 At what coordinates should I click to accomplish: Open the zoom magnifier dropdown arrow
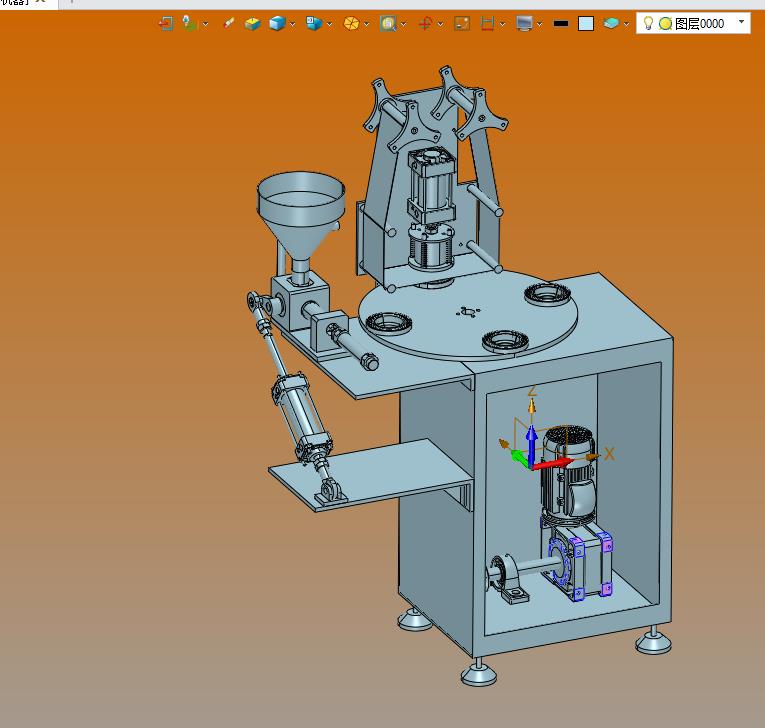coord(403,24)
